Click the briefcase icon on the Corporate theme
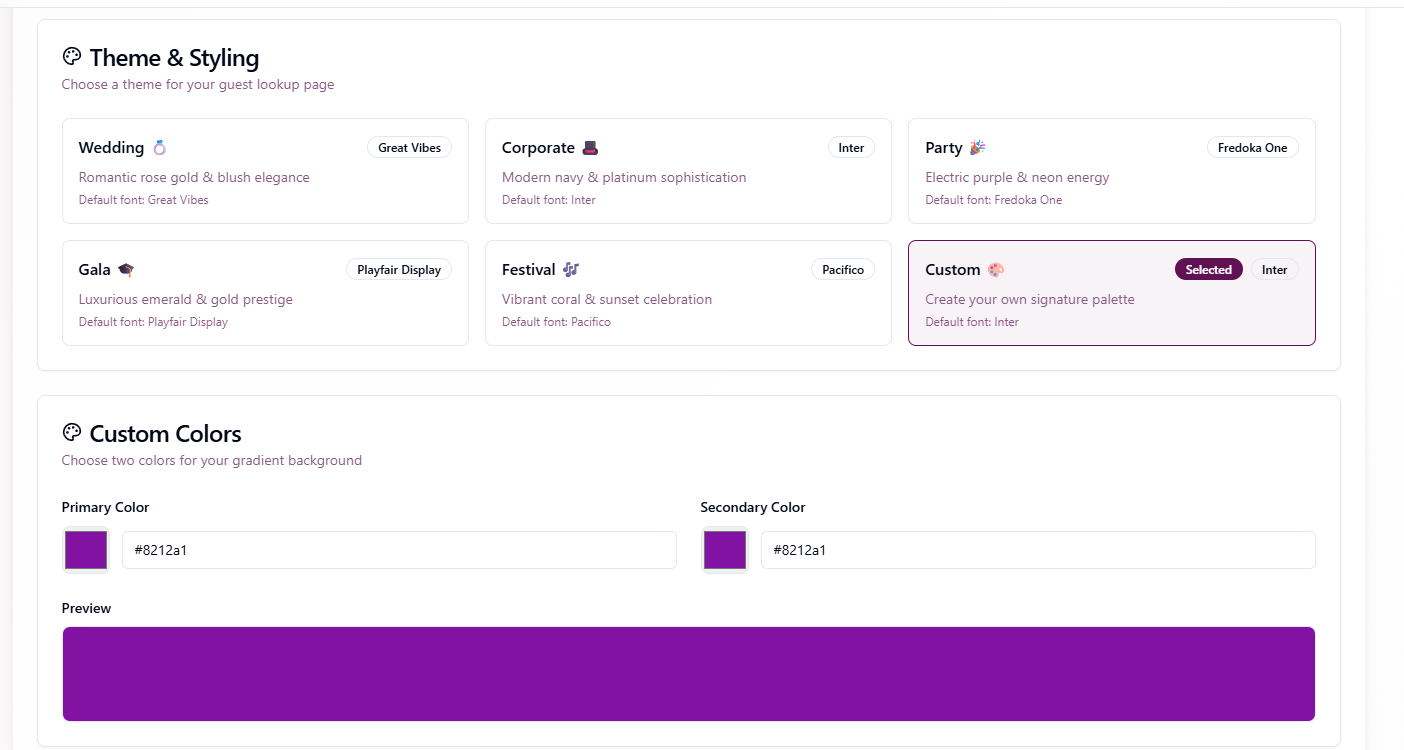 coord(589,146)
